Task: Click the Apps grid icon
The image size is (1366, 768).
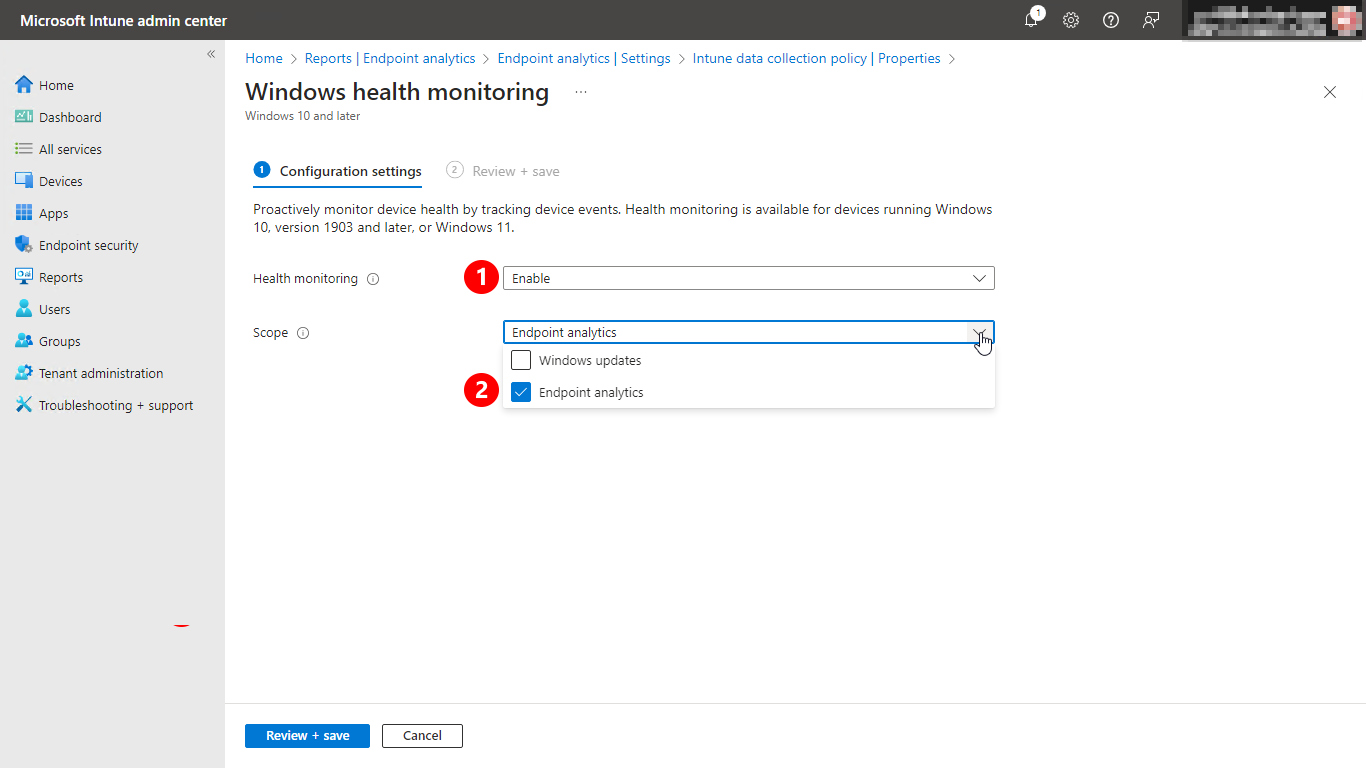Action: coord(24,213)
